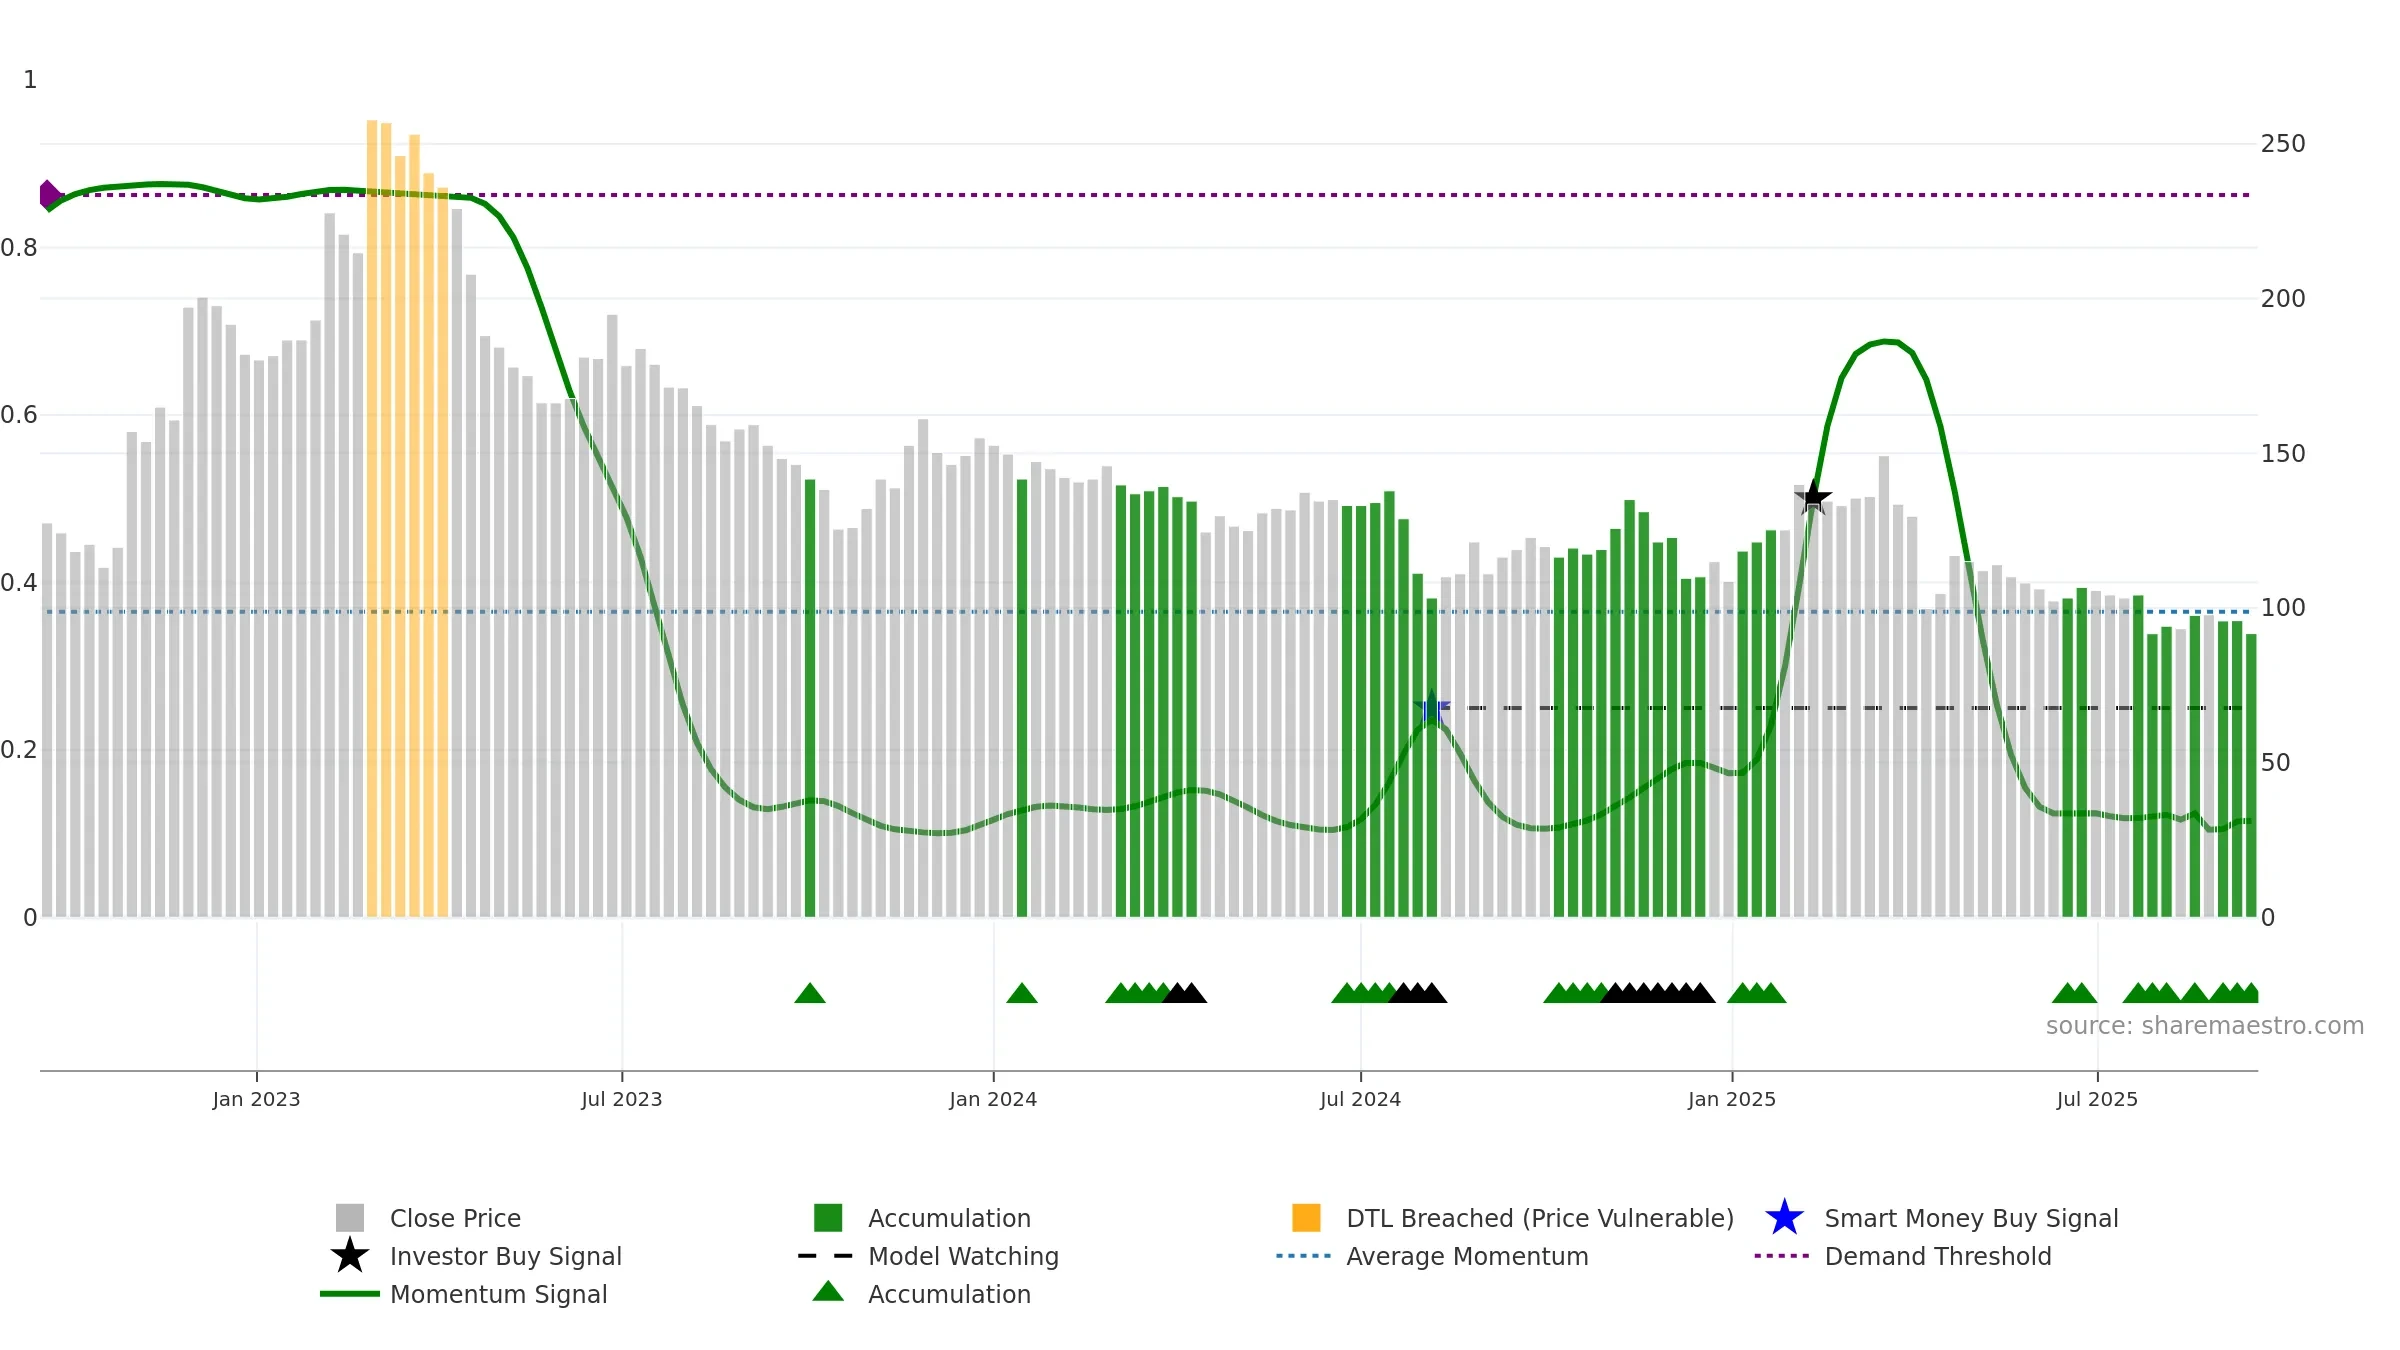Image resolution: width=2400 pixels, height=1350 pixels.
Task: Click the blue Smart Money Buy star on chart
Action: (x=1432, y=708)
